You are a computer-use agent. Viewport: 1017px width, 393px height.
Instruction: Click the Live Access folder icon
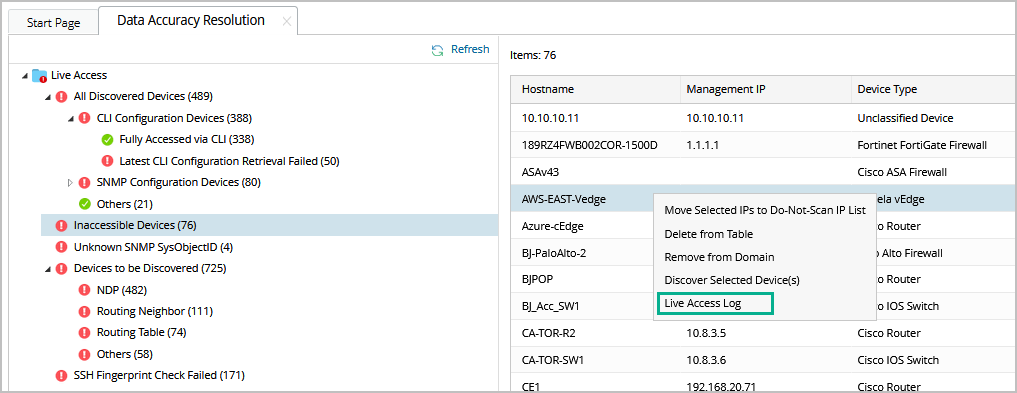(40, 75)
